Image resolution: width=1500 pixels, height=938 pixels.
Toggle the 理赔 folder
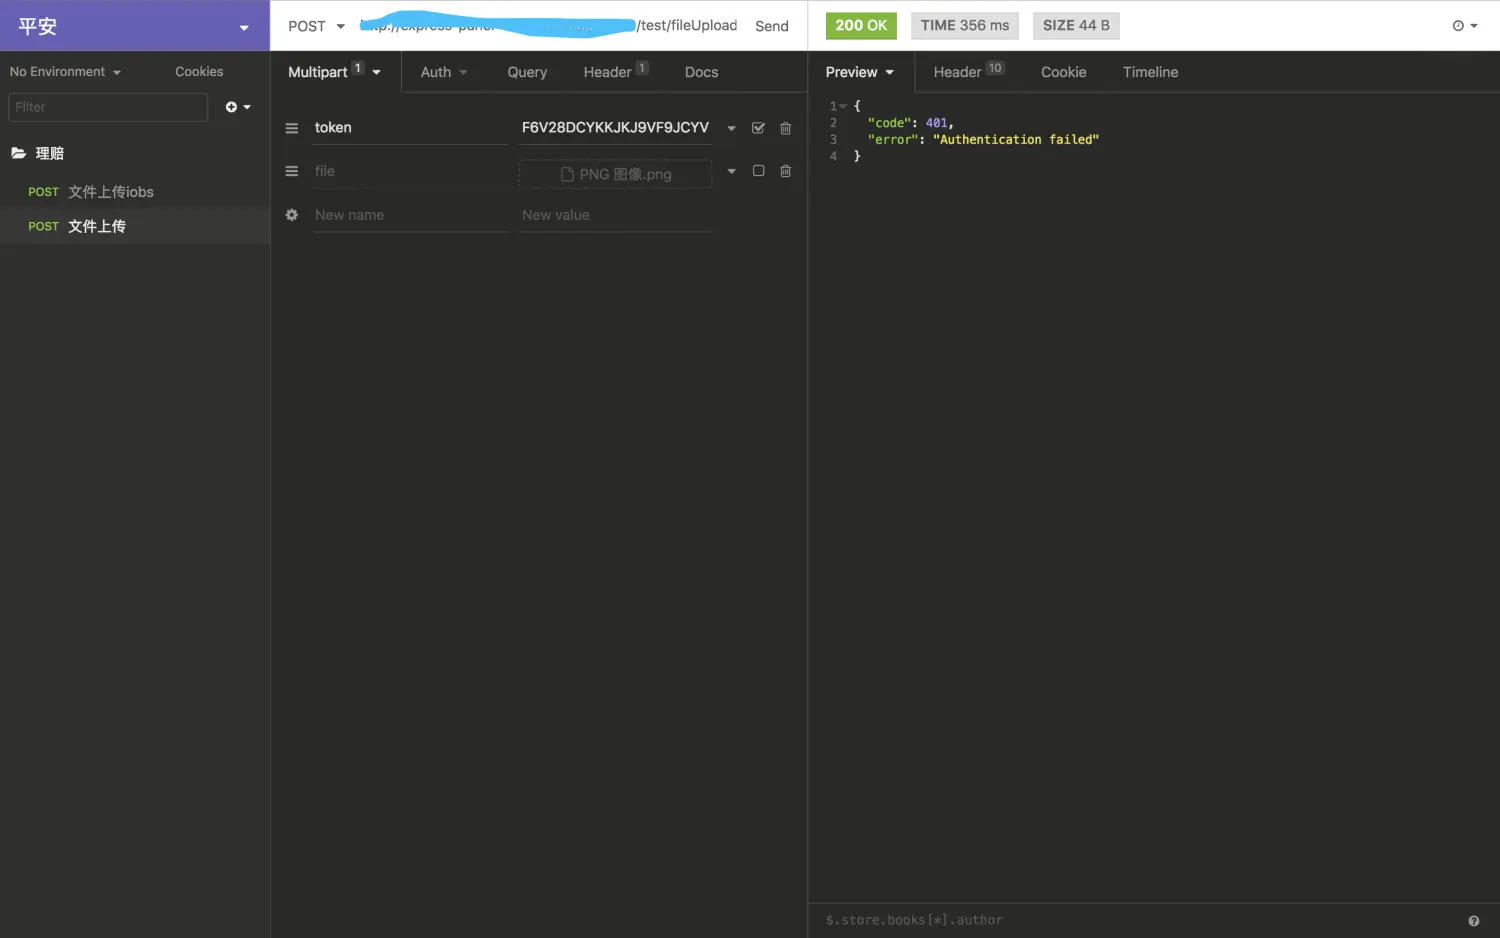click(x=38, y=153)
